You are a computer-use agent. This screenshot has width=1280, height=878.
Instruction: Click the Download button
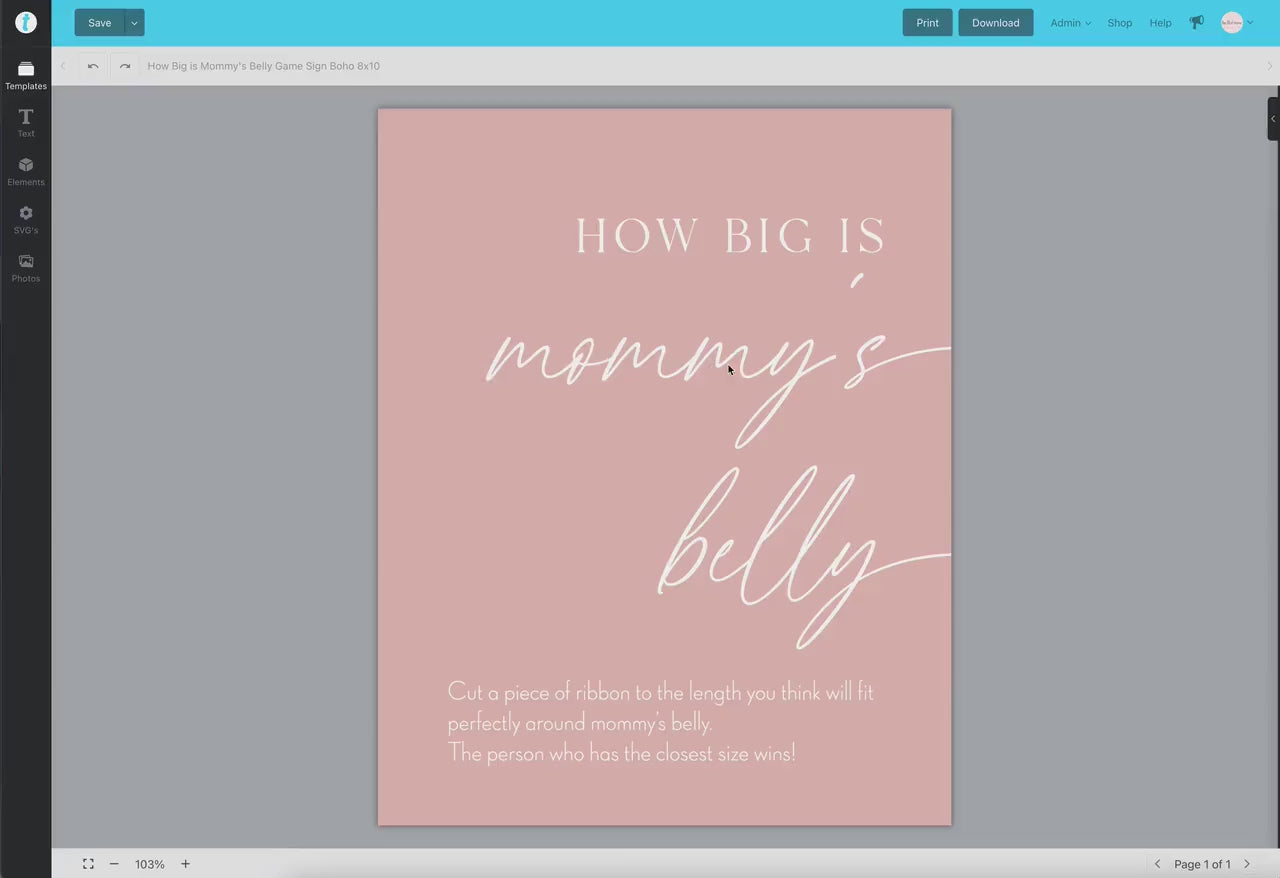coord(995,22)
